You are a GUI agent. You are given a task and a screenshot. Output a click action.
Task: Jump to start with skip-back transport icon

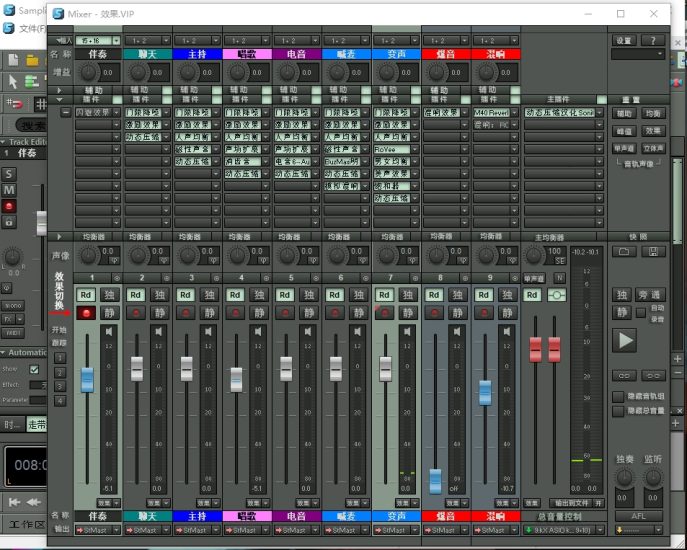tap(14, 502)
